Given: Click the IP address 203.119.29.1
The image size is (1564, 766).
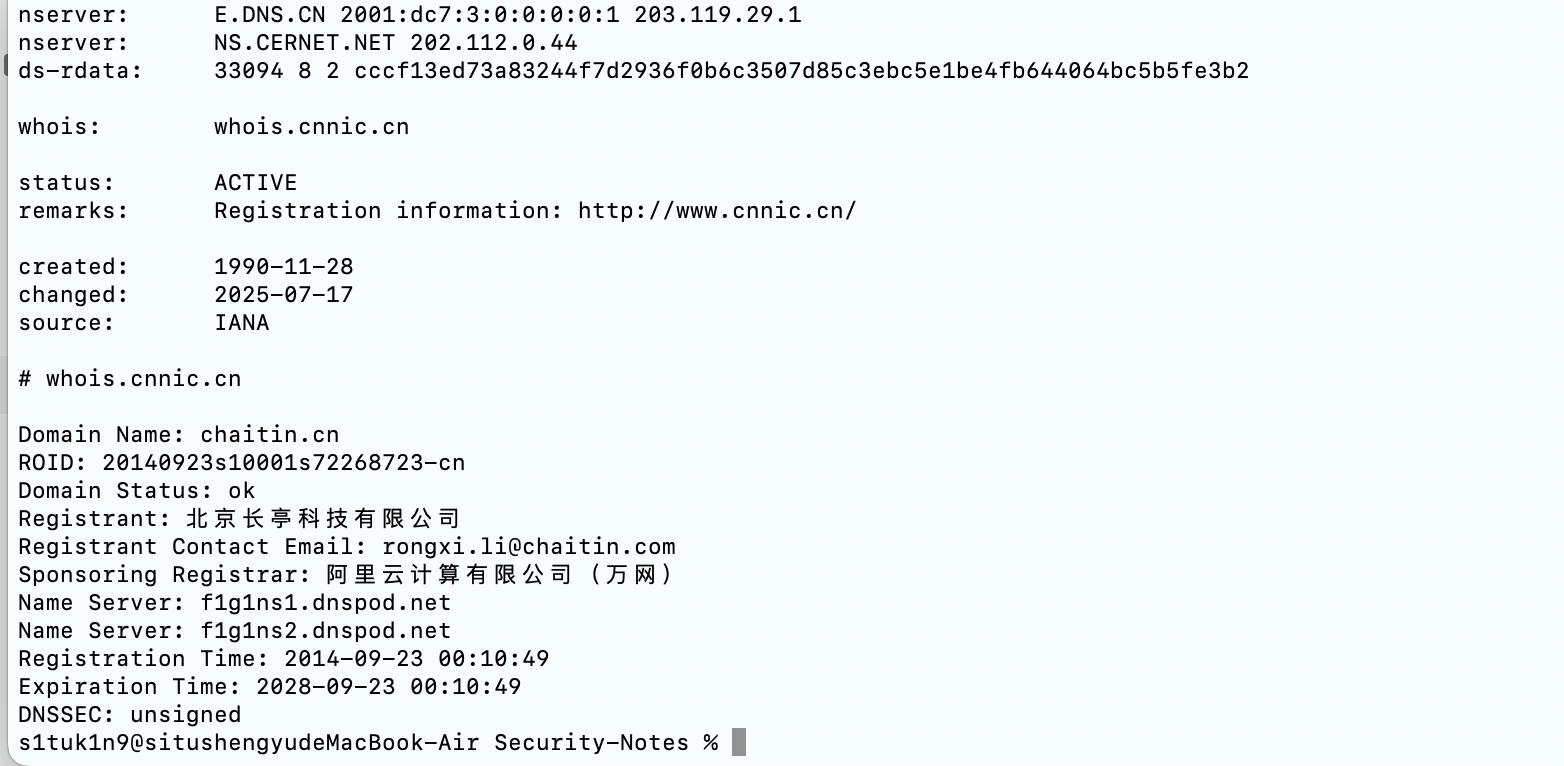Looking at the screenshot, I should [717, 15].
